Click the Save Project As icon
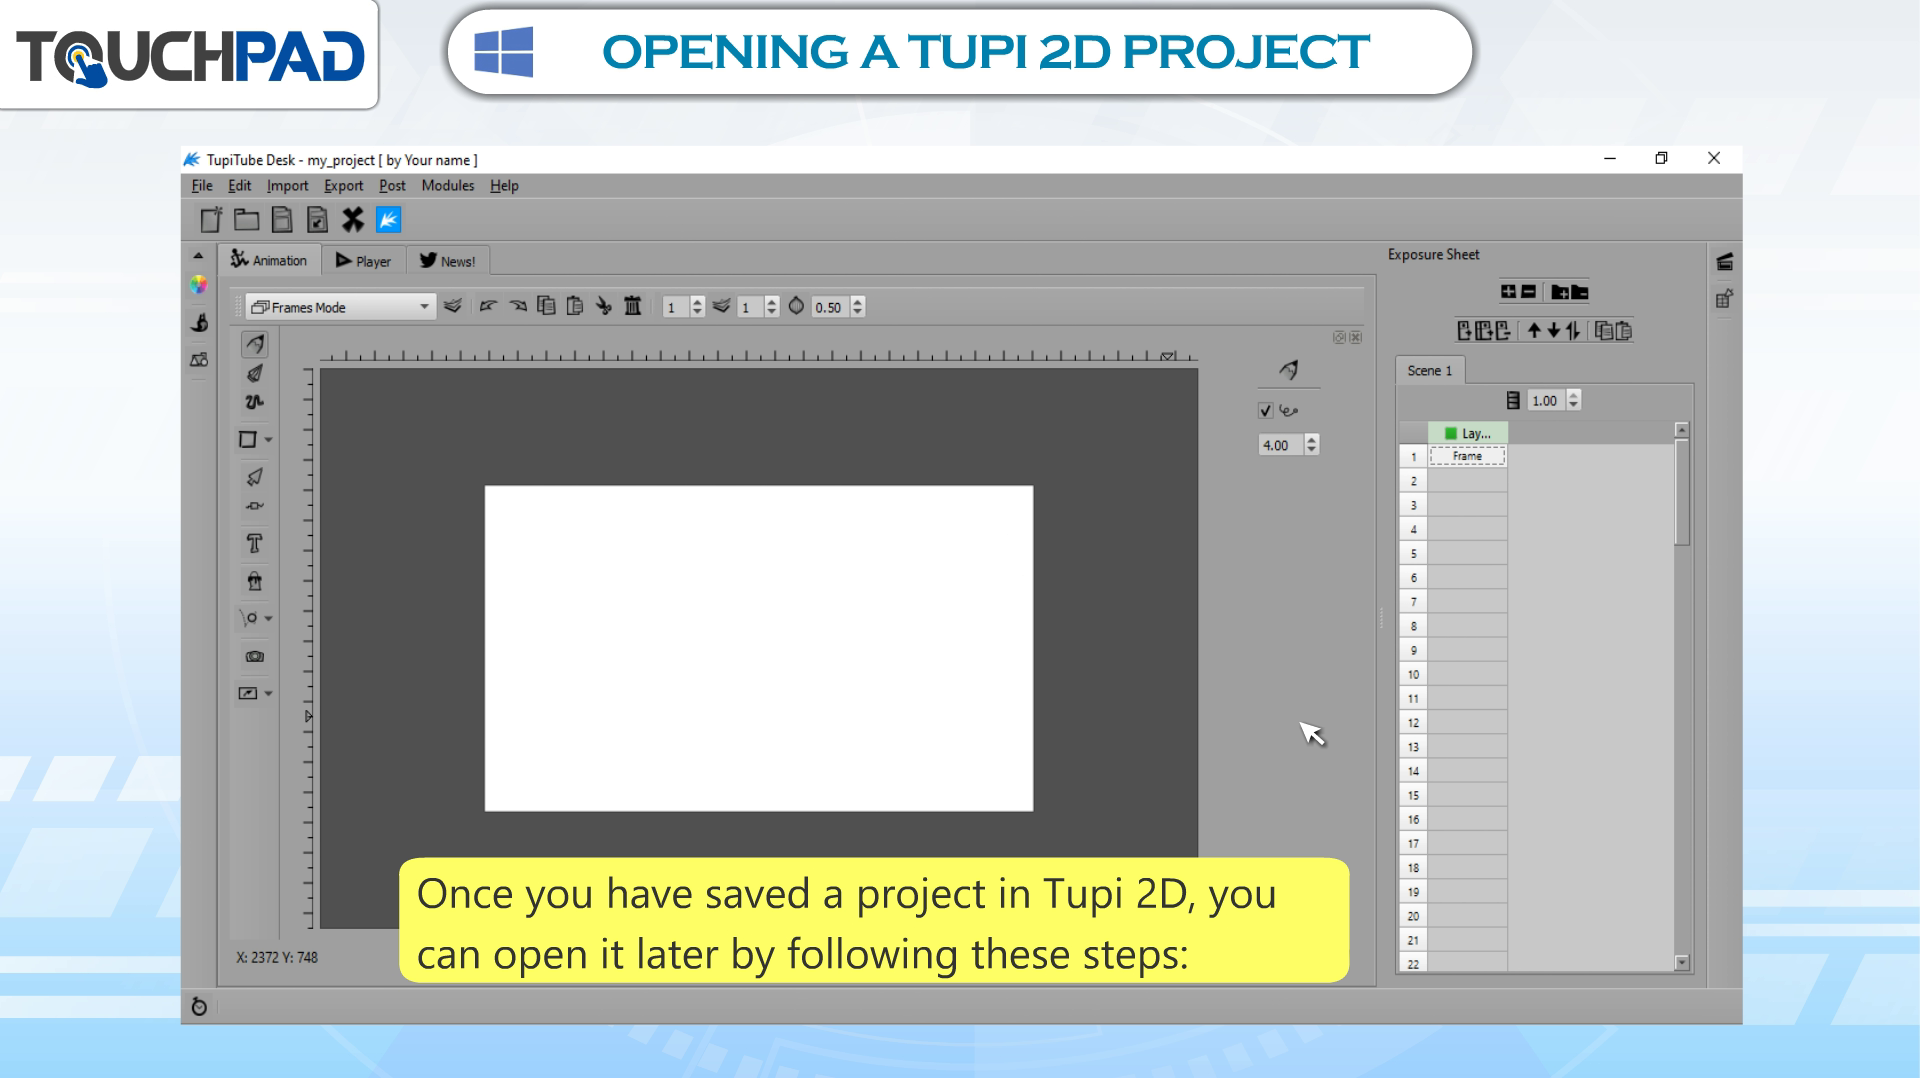The width and height of the screenshot is (1920, 1078). tap(317, 220)
